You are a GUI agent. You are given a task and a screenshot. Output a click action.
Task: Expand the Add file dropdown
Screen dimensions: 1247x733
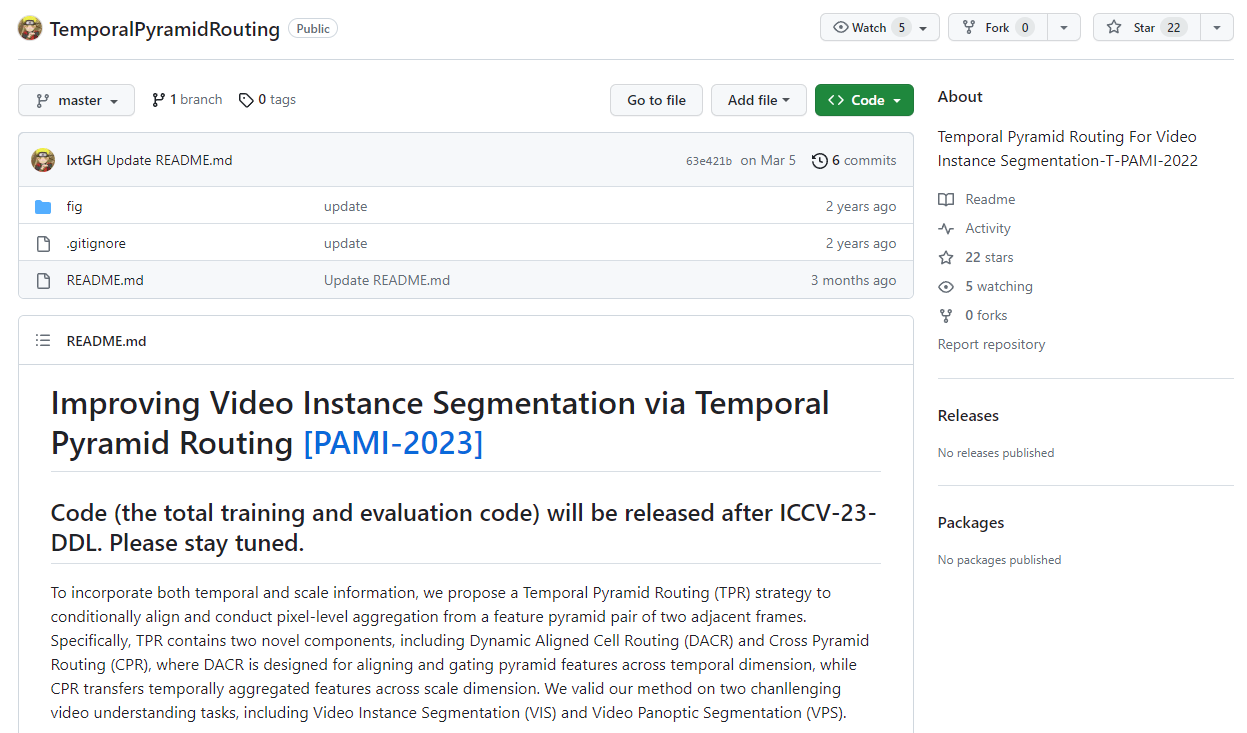click(x=758, y=100)
